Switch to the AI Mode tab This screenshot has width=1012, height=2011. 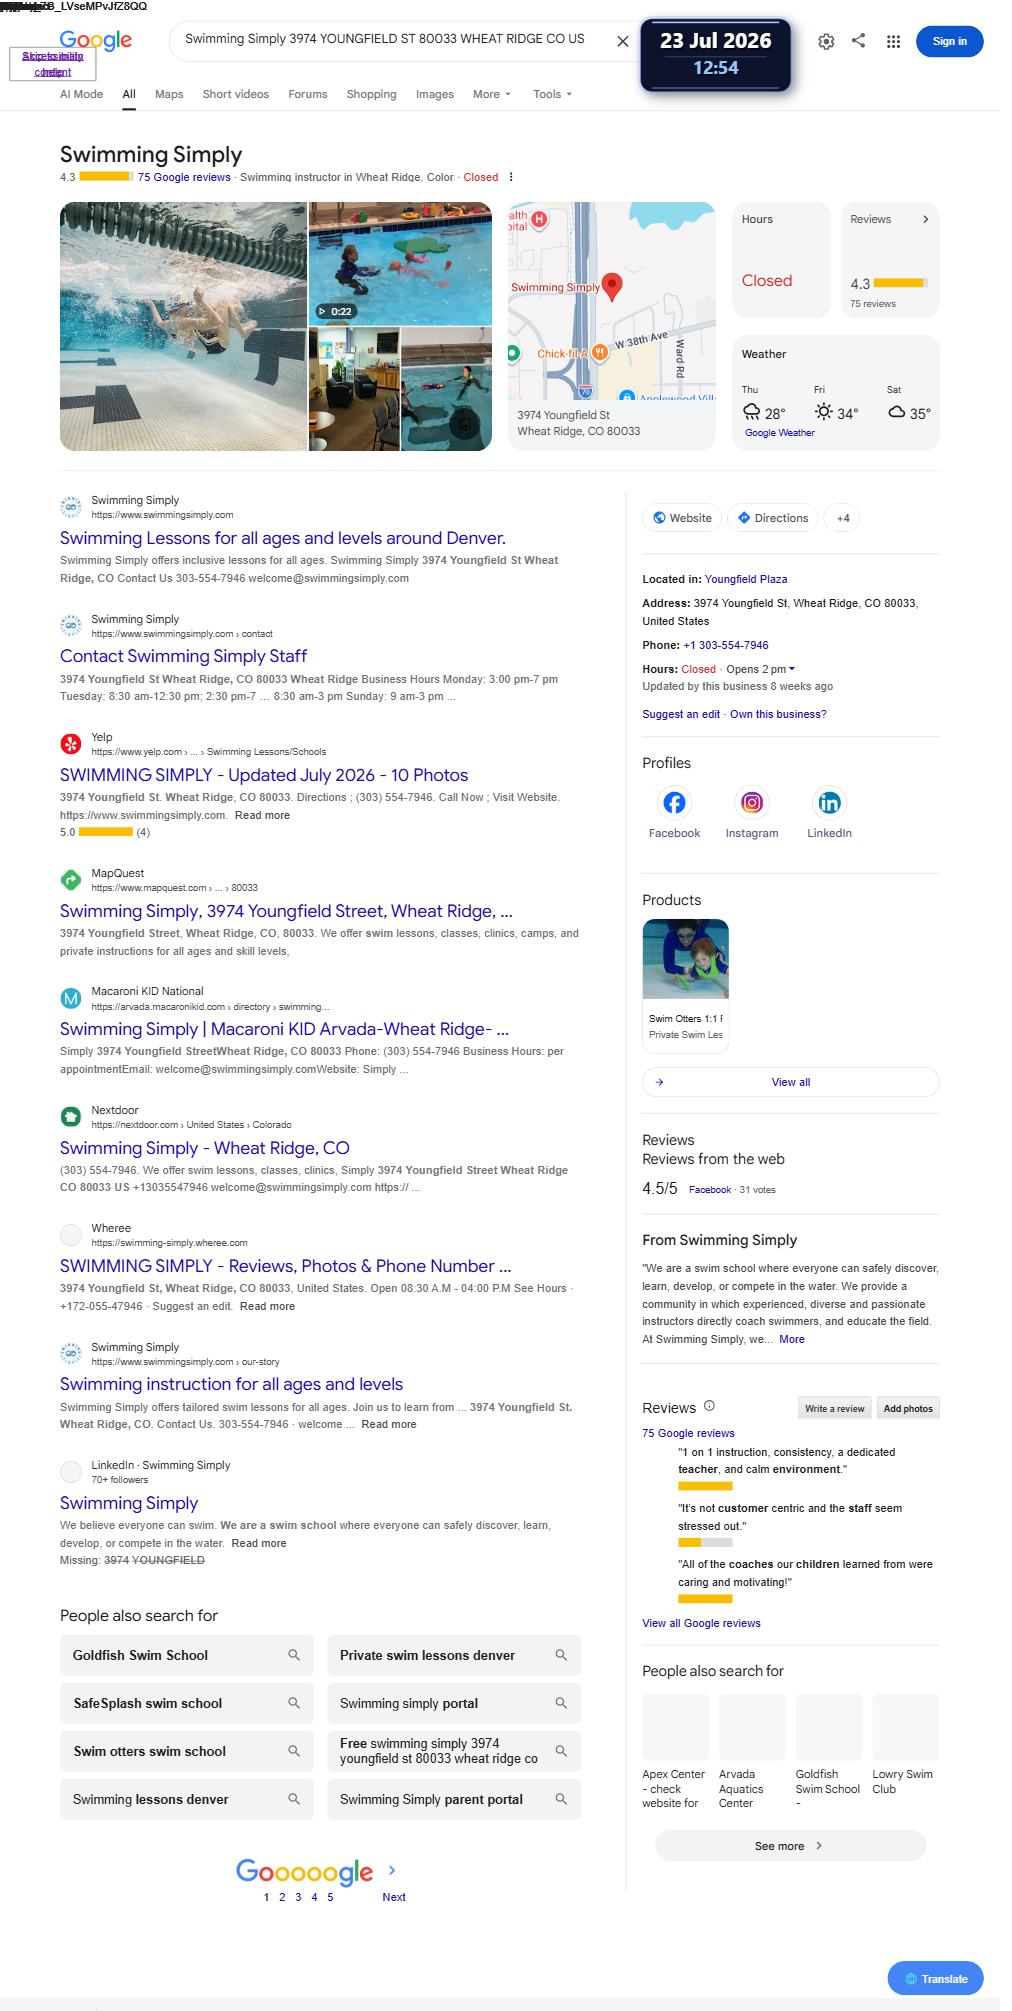tap(81, 94)
